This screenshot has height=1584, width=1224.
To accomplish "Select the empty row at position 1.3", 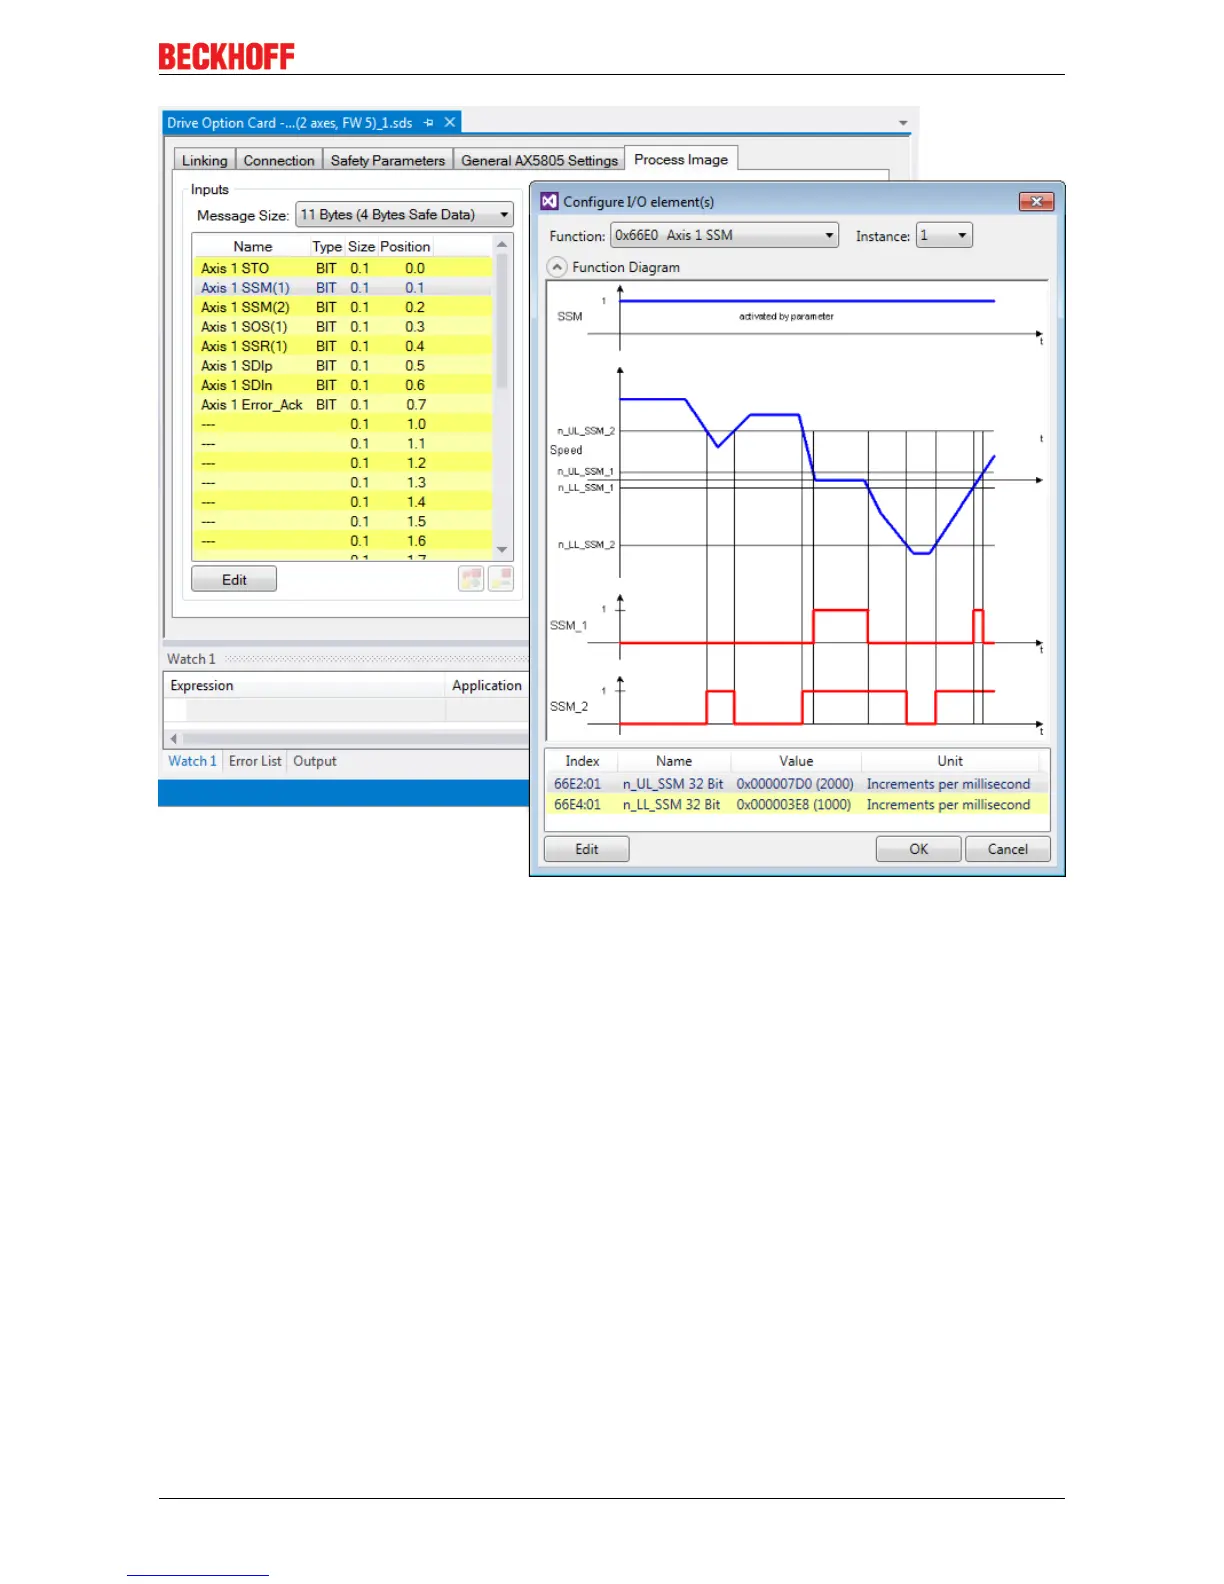I will (x=342, y=483).
